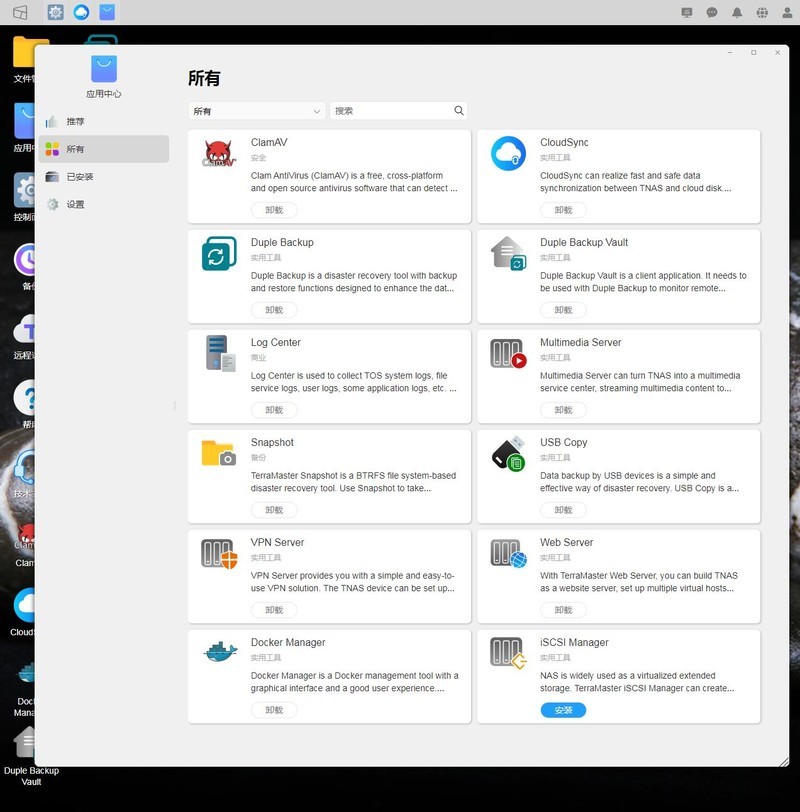Select the Duple Backup app icon
The height and width of the screenshot is (812, 800).
[x=219, y=253]
